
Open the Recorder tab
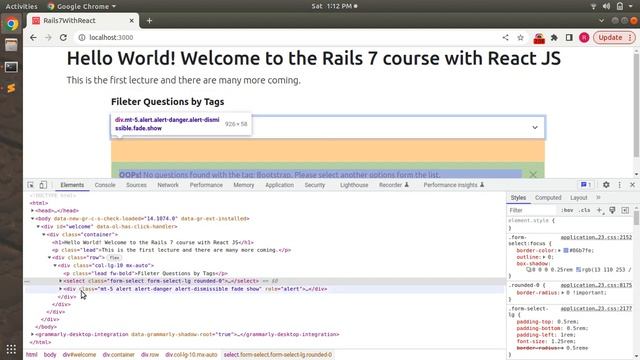[x=393, y=185]
